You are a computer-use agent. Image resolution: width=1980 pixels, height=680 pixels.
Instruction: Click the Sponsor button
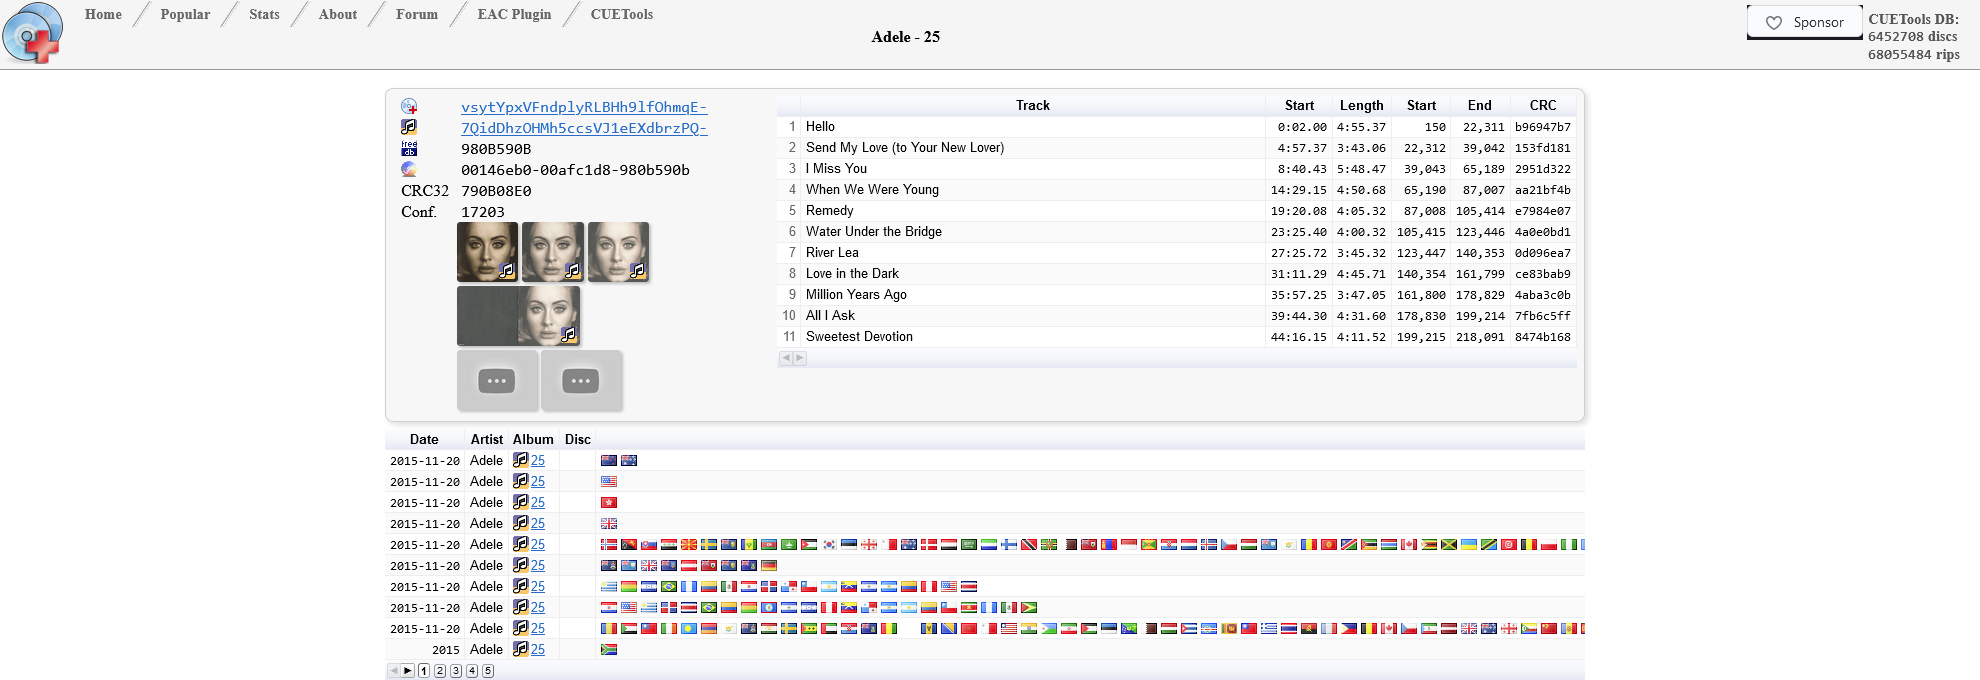click(x=1805, y=23)
